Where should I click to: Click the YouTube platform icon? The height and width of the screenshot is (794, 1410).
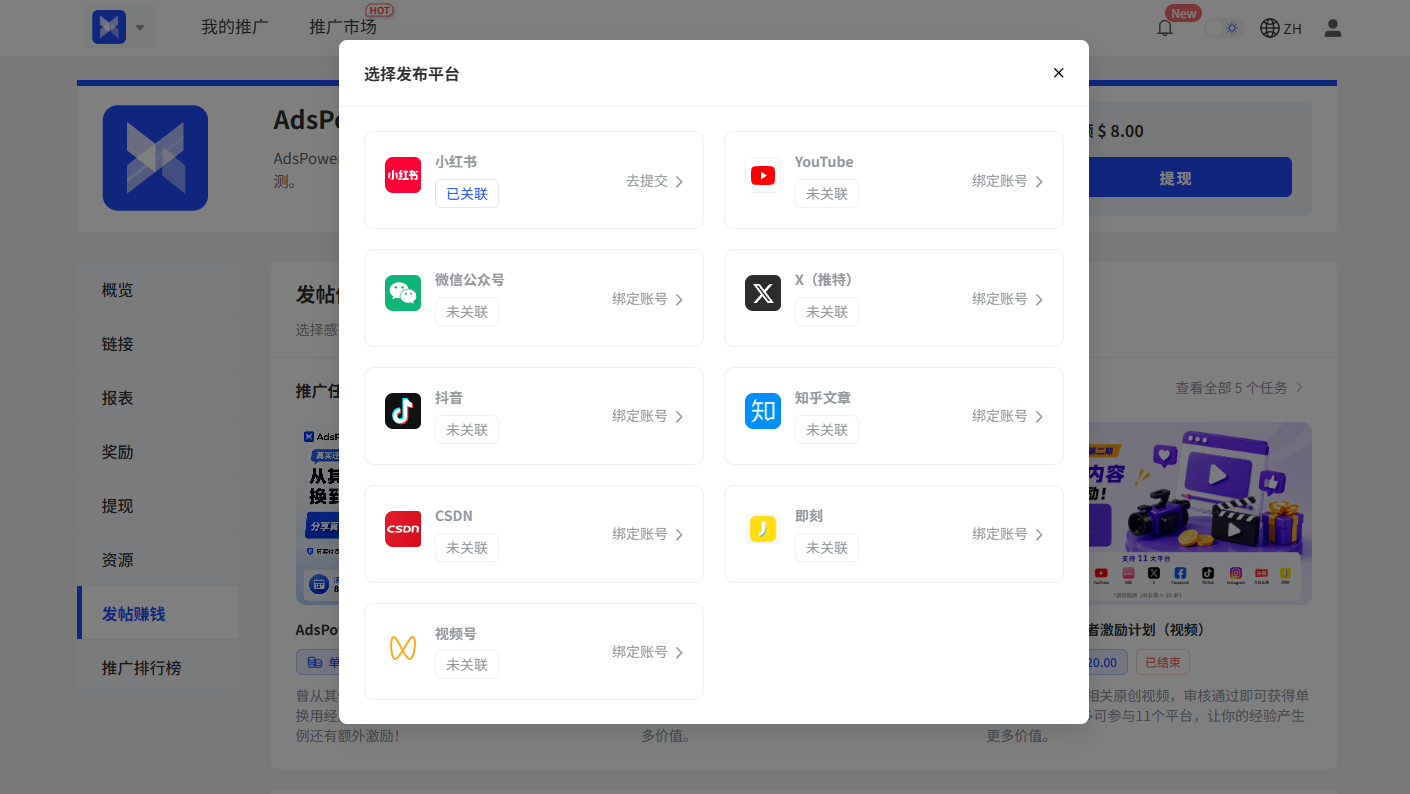pyautogui.click(x=763, y=175)
